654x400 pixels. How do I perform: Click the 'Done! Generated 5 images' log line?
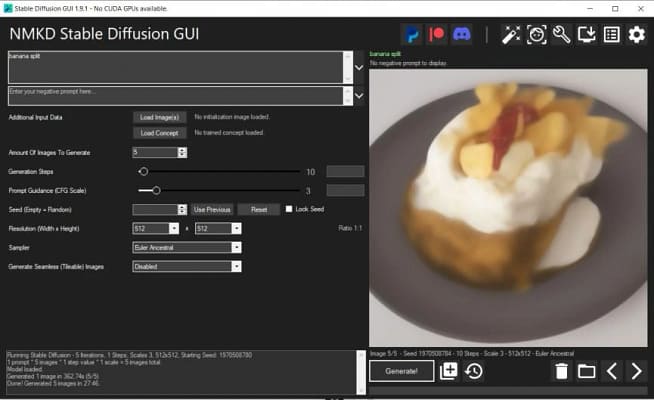tap(53, 383)
